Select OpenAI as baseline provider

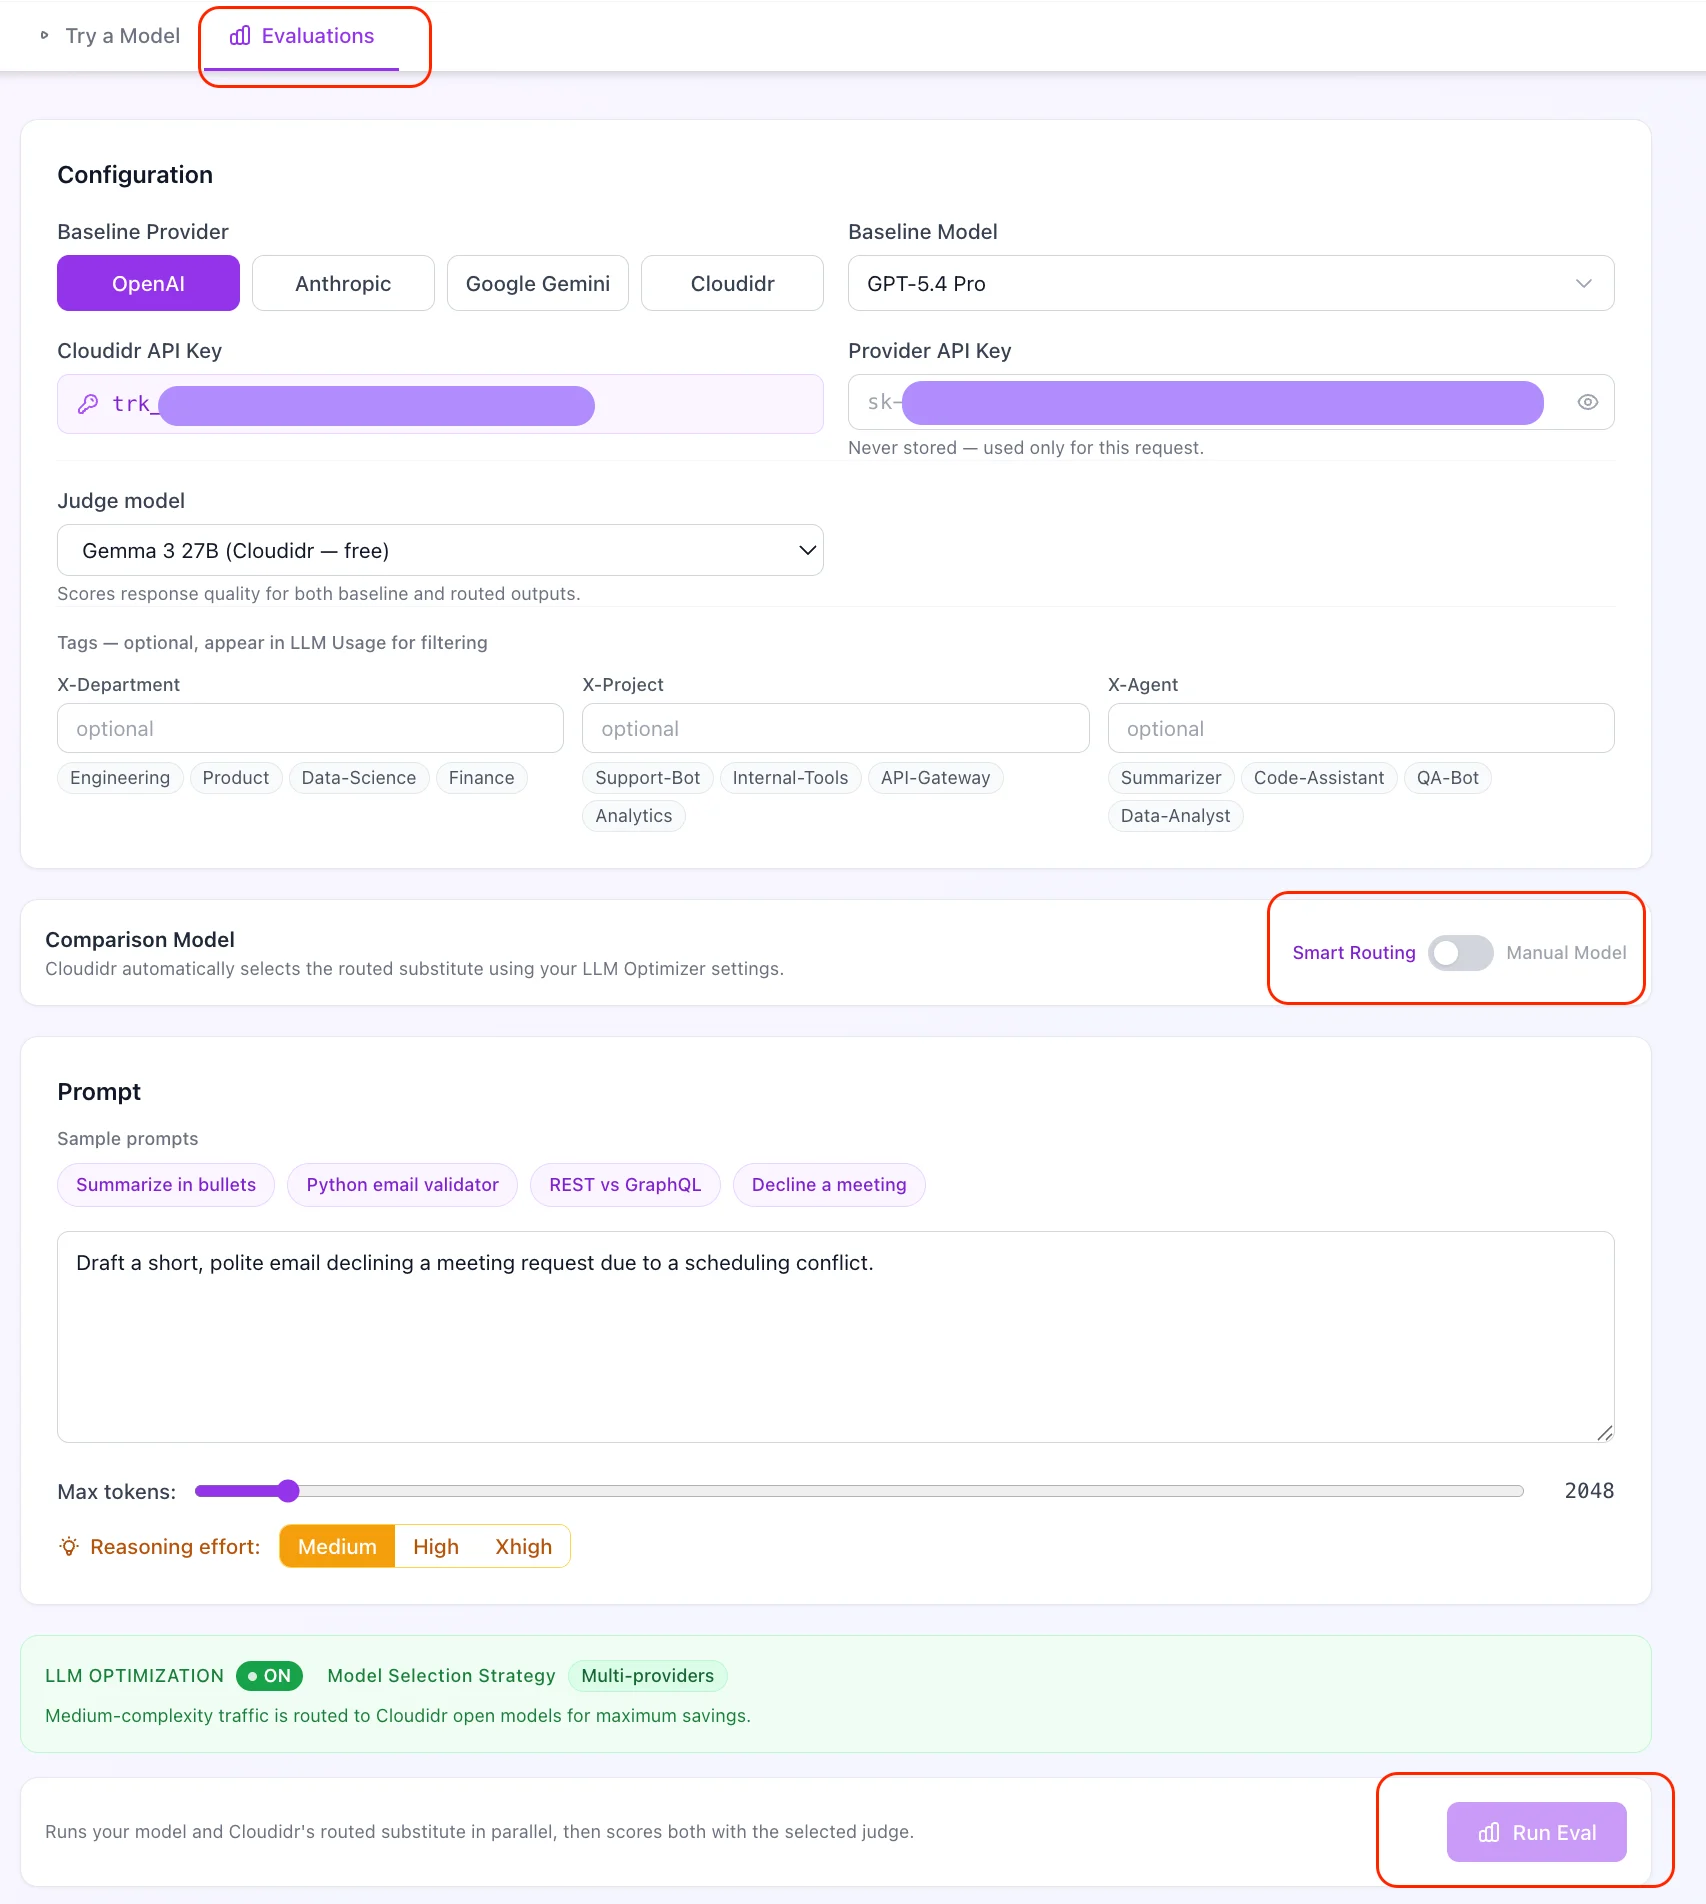coord(148,283)
